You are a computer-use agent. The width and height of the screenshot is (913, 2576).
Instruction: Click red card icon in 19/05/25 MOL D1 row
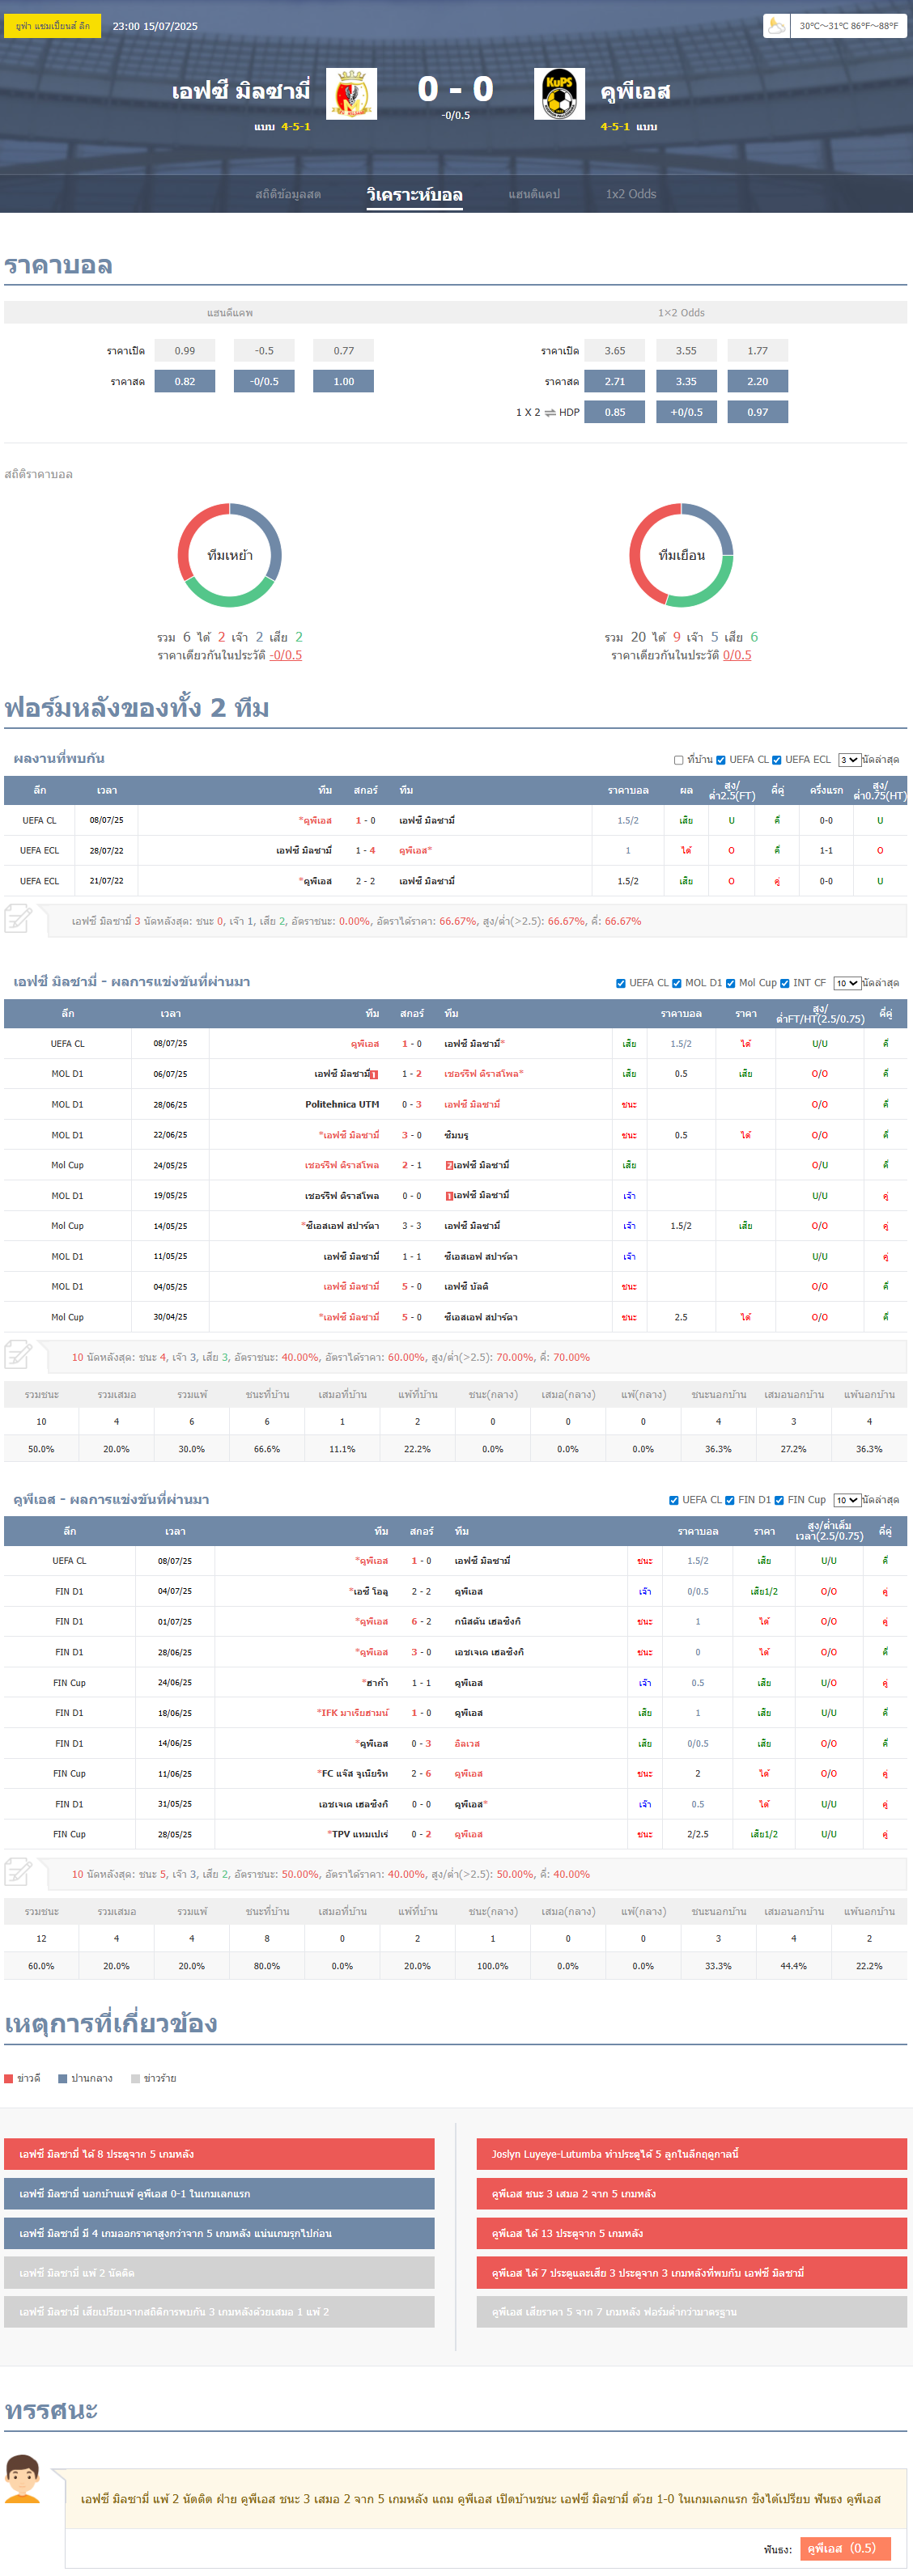pos(449,1196)
